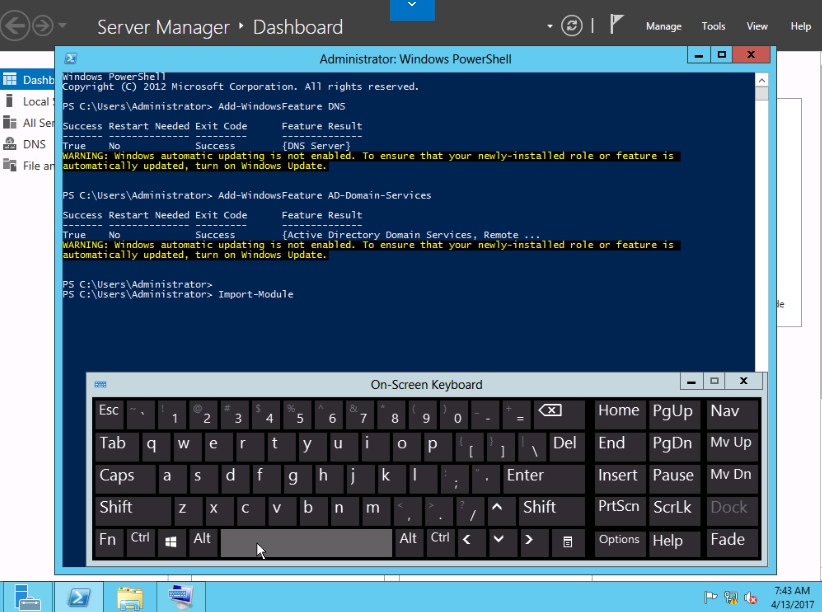The height and width of the screenshot is (612, 822).
Task: Toggle the Caps lock key
Action: [125, 477]
